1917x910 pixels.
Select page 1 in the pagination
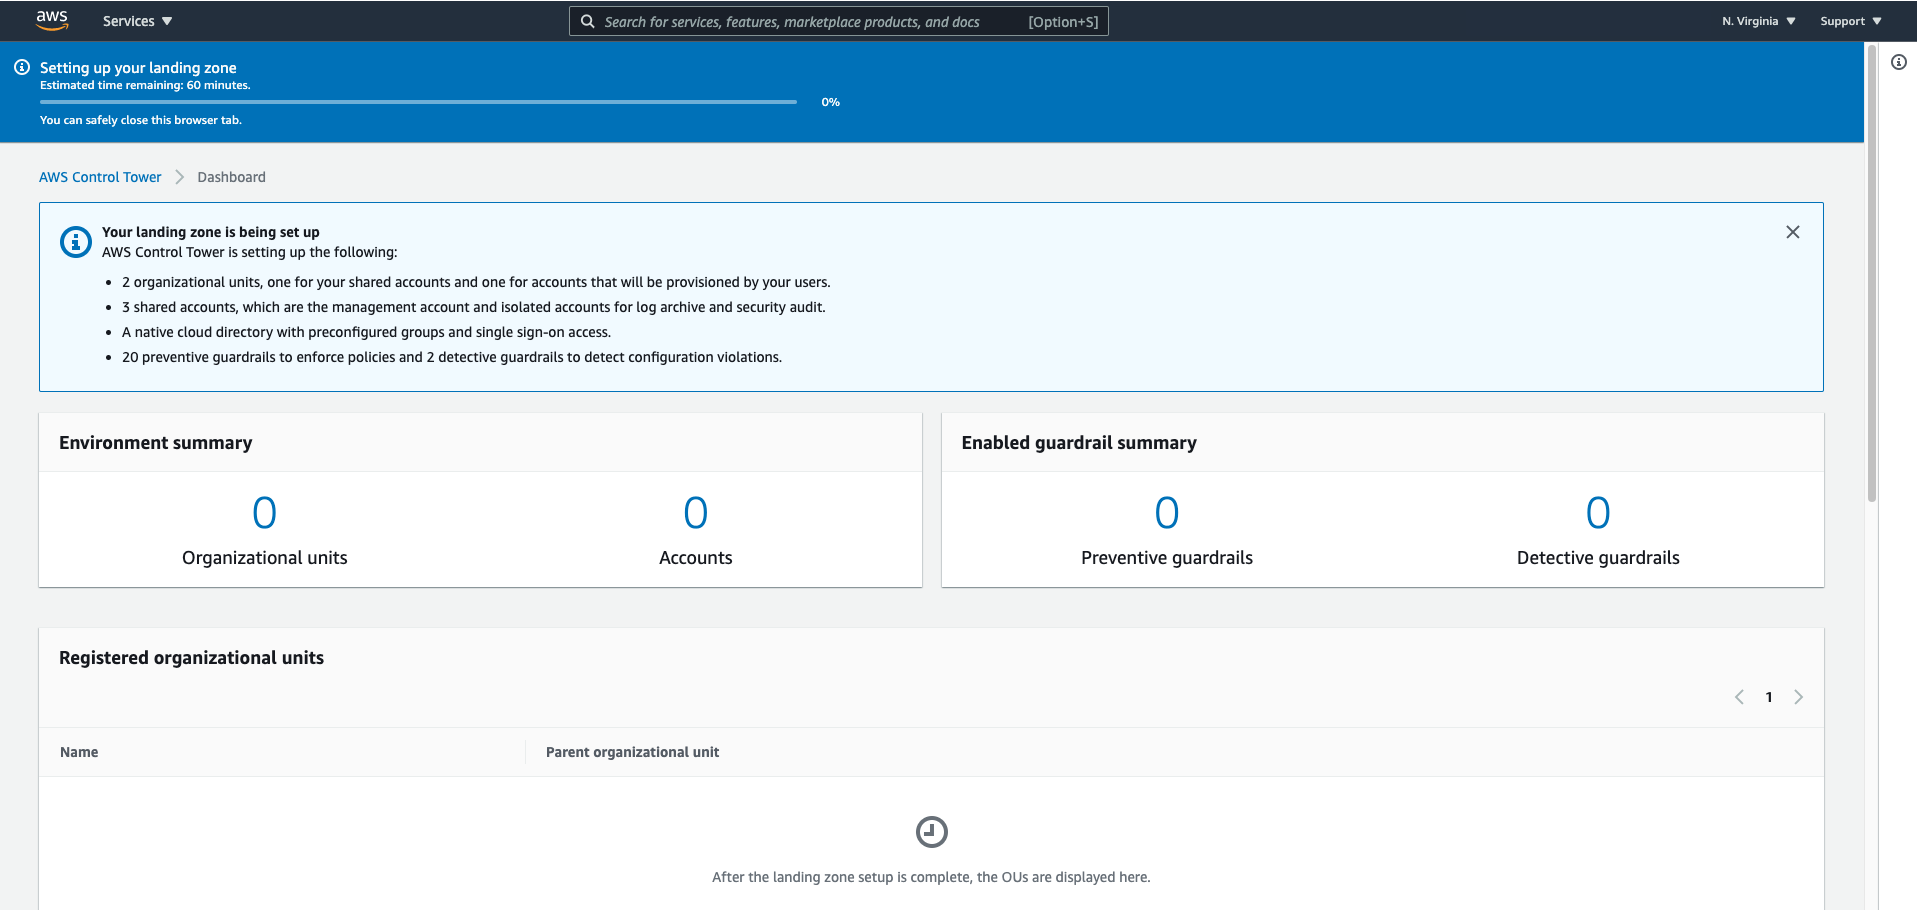[1769, 697]
